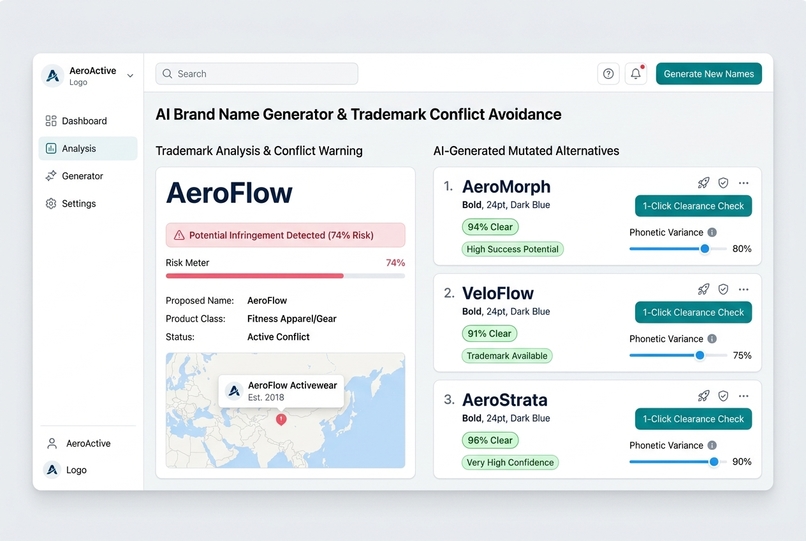Click the Generate New Names button
Image resolution: width=806 pixels, height=541 pixels.
click(709, 74)
